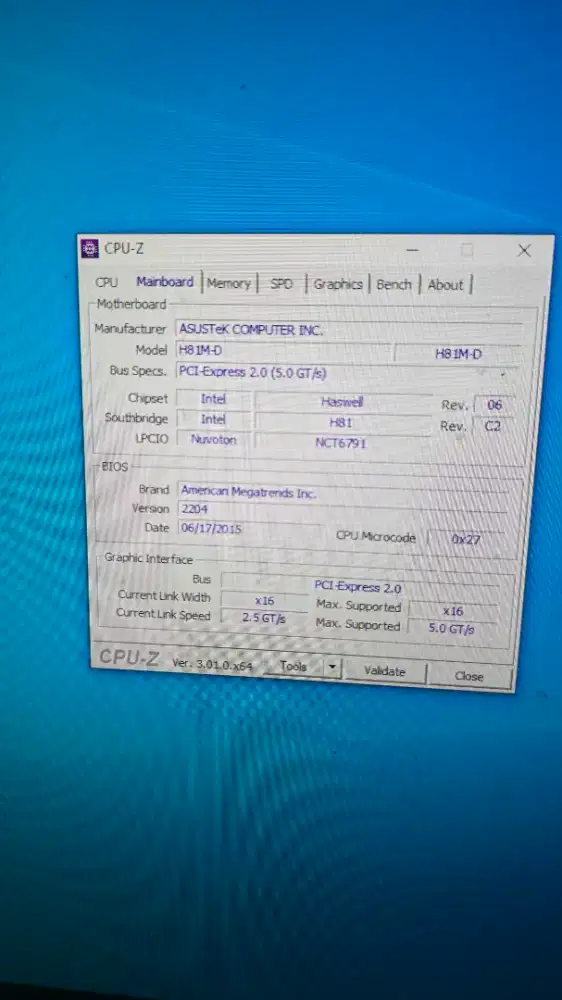Click the Tools button
562x1000 pixels.
pyautogui.click(x=294, y=666)
